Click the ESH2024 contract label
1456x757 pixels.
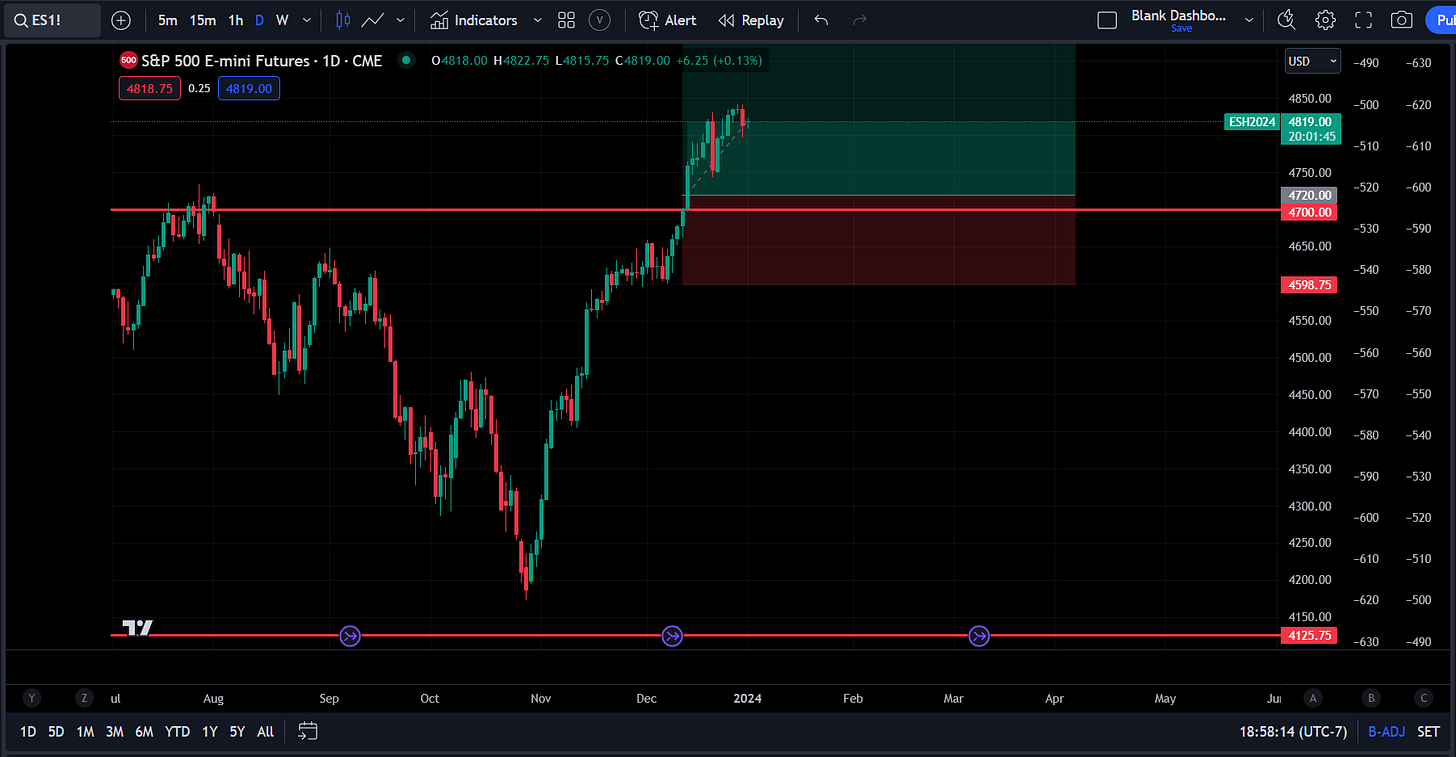[x=1252, y=122]
